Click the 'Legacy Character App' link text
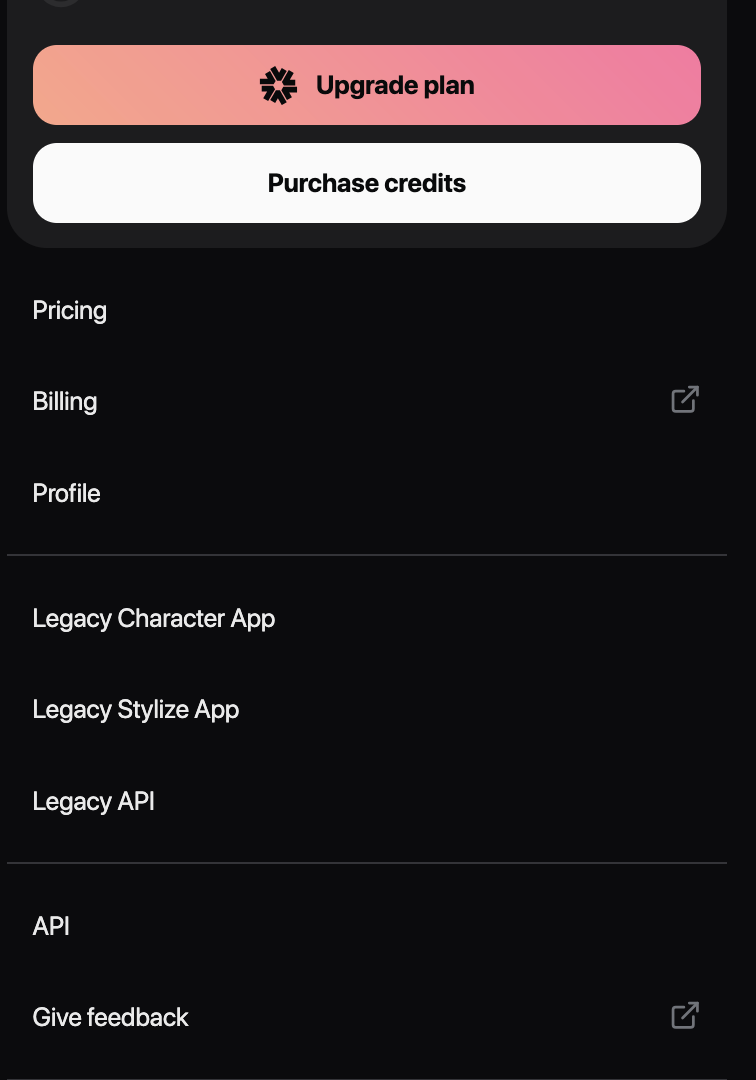The image size is (756, 1080). point(154,619)
